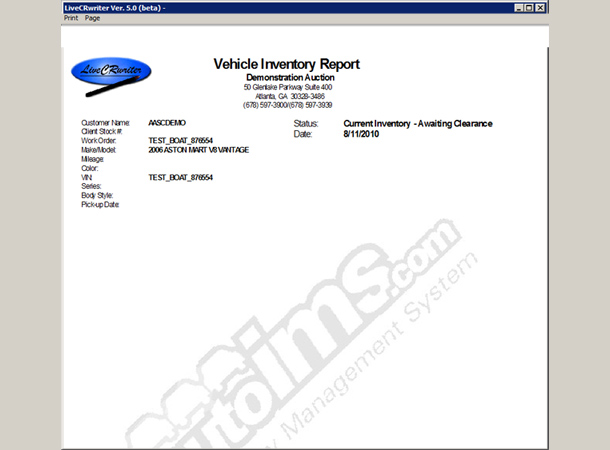Click the Client Stock # label

tap(102, 131)
